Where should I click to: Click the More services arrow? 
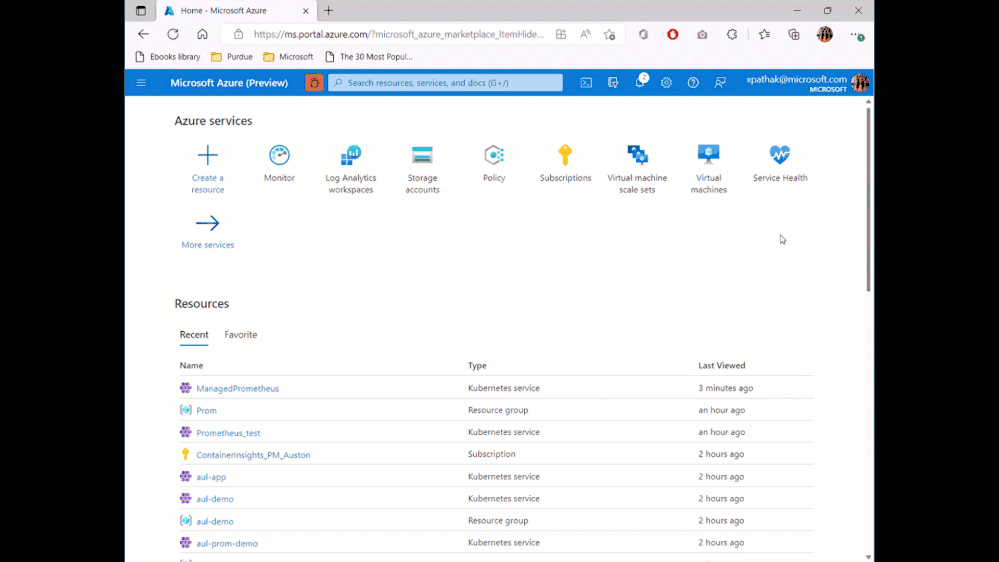point(208,223)
